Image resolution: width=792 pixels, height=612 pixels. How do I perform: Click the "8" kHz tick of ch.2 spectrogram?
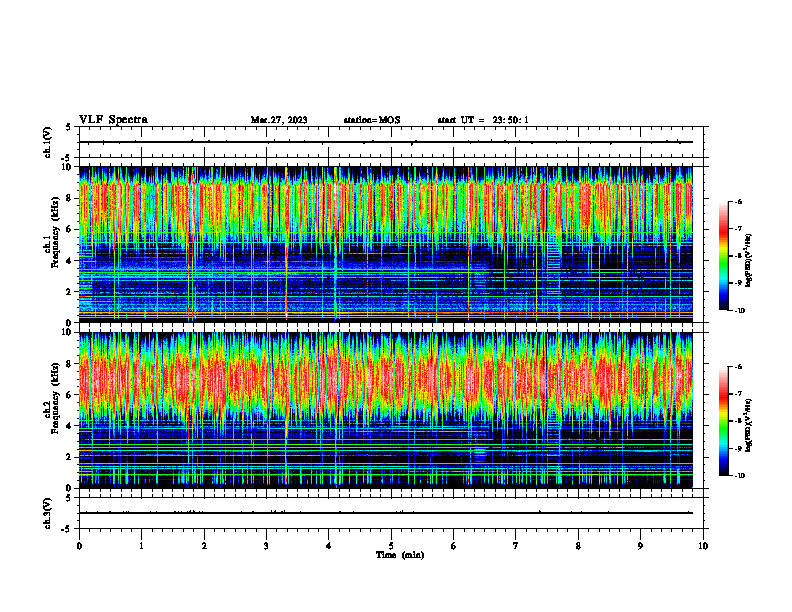69,364
